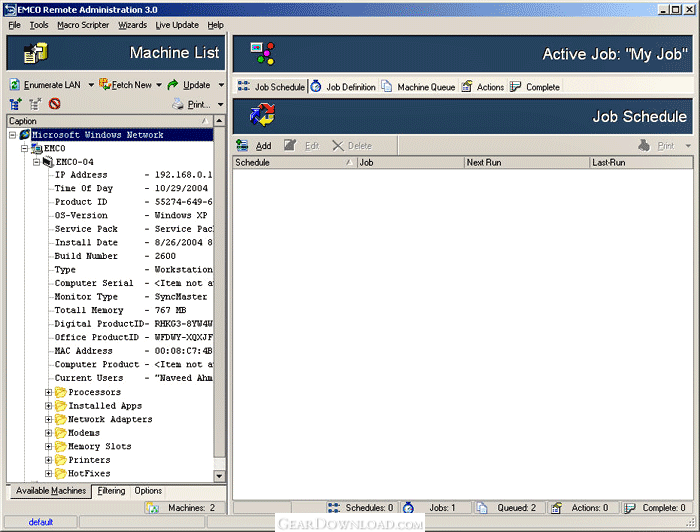
Task: Collapse the Microsoft Windows Network node
Action: coord(13,135)
